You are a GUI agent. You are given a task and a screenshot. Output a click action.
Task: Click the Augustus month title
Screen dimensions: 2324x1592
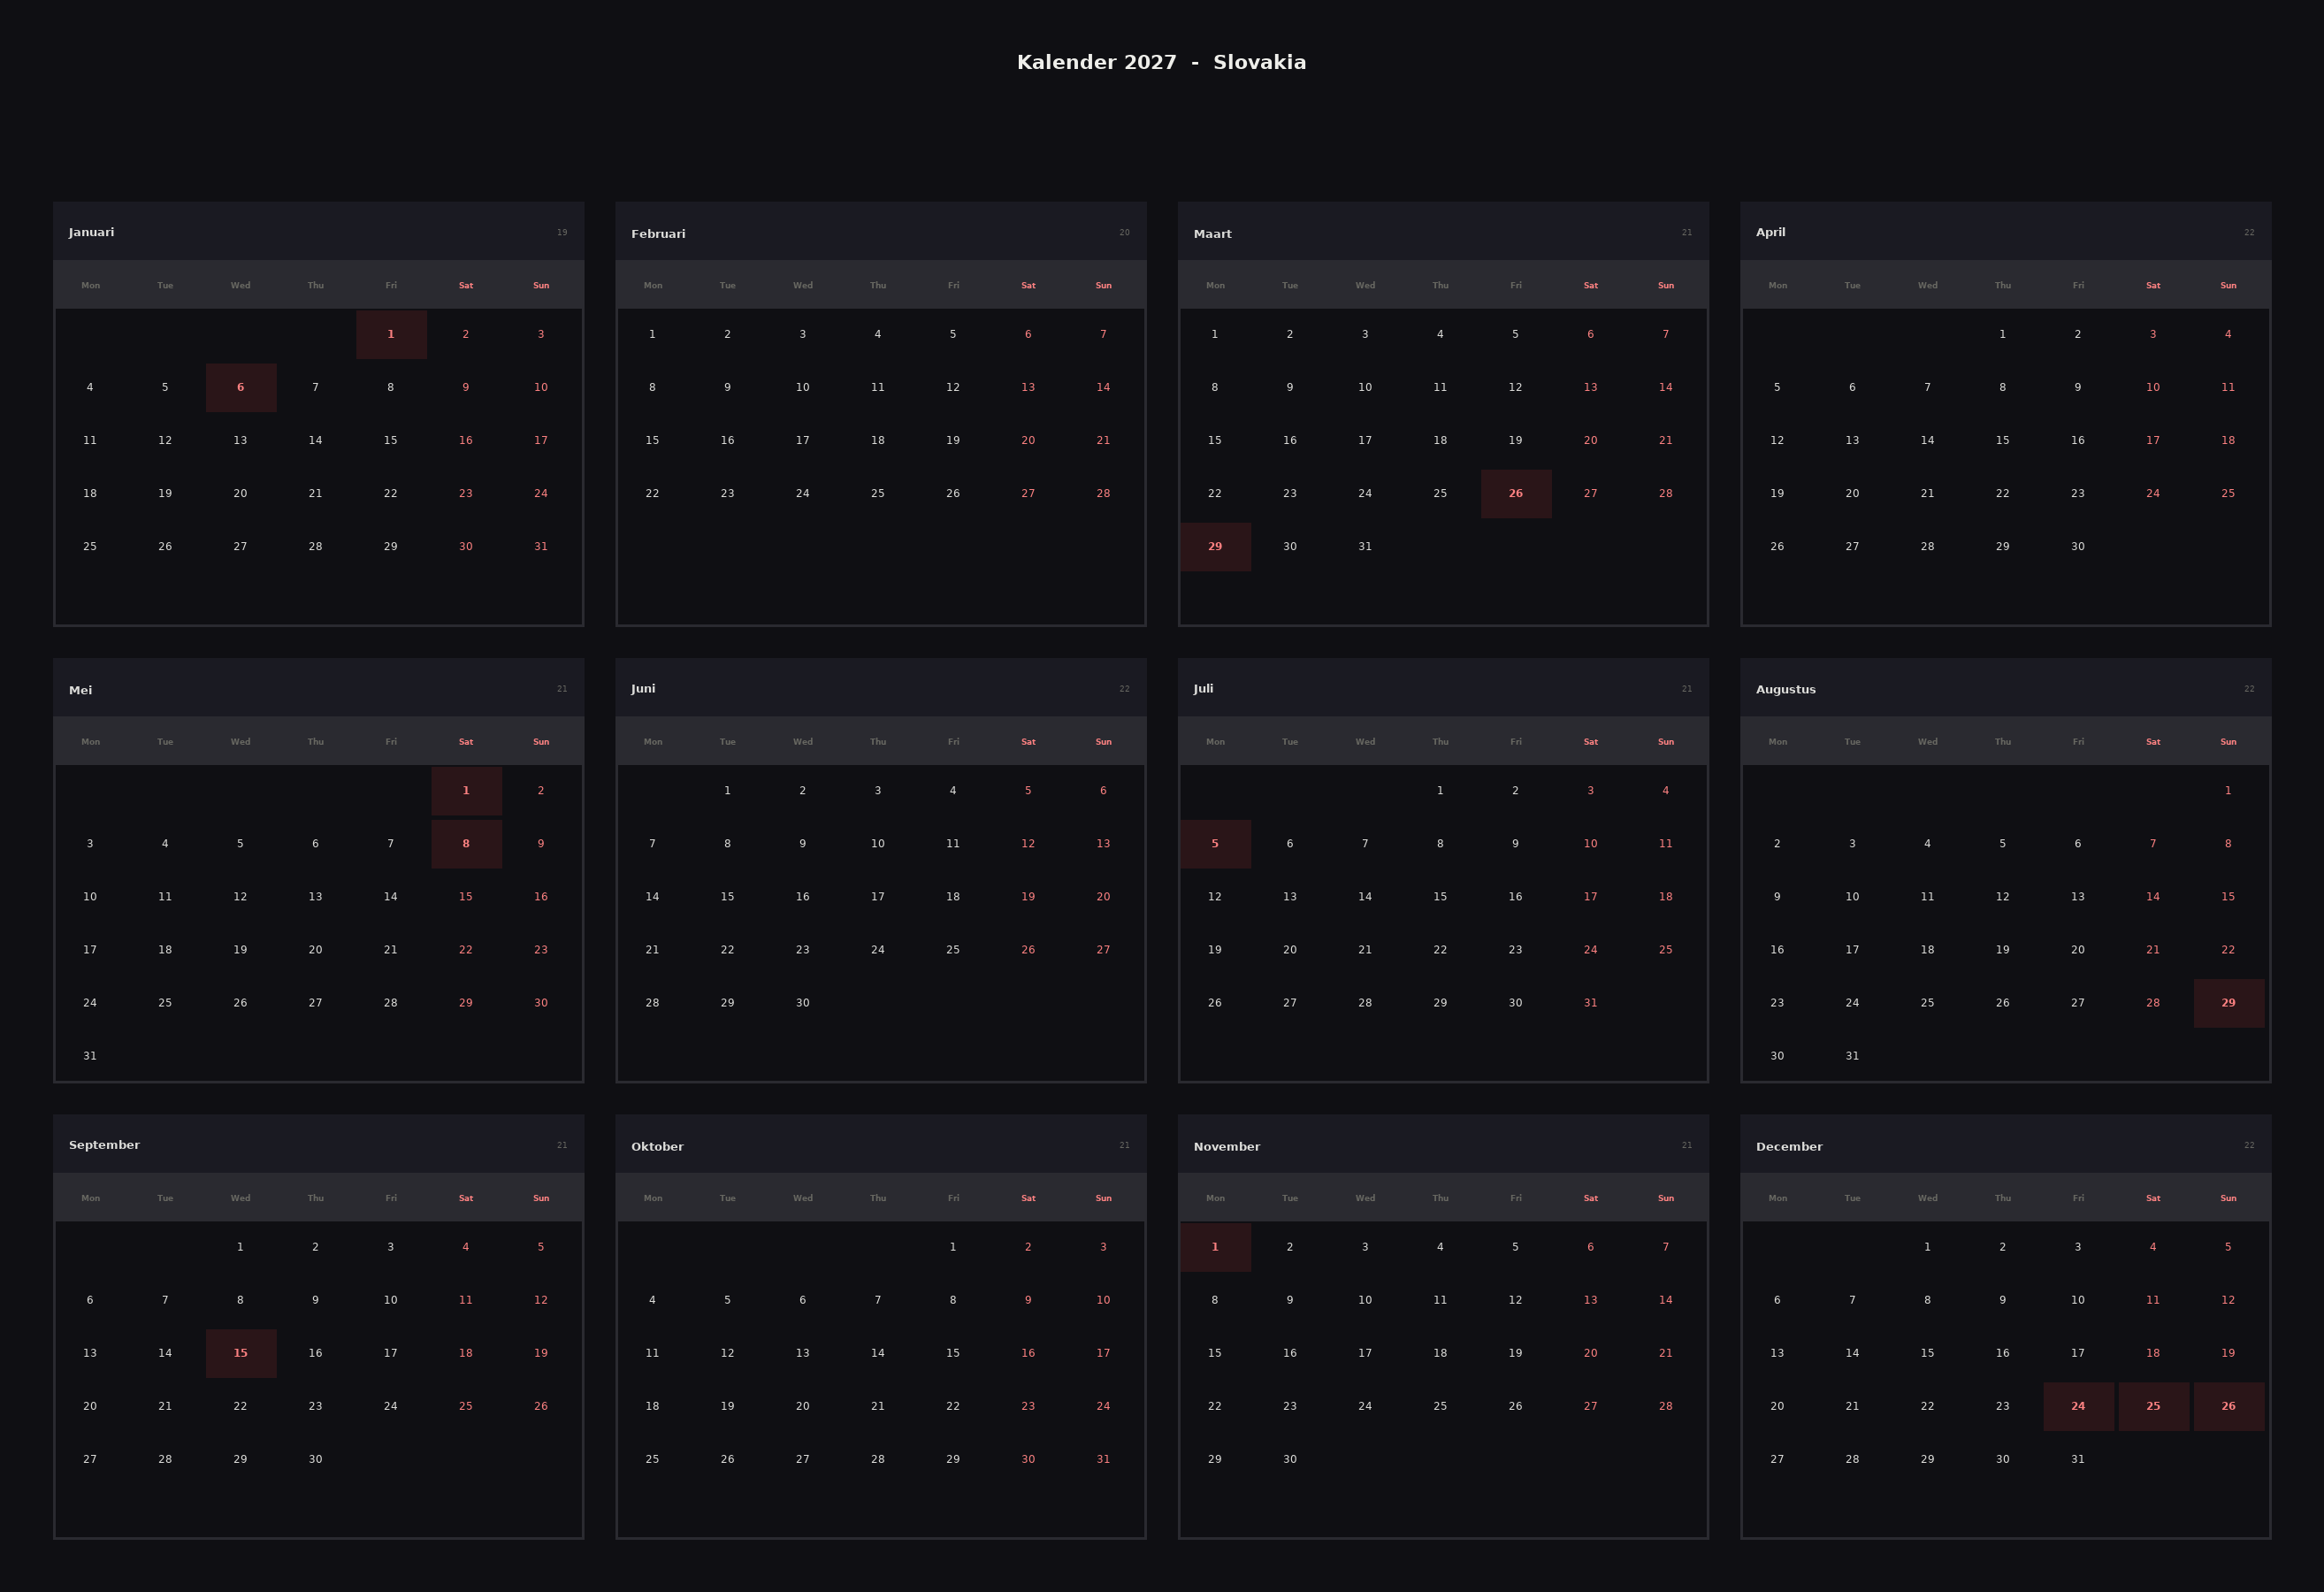[1785, 689]
